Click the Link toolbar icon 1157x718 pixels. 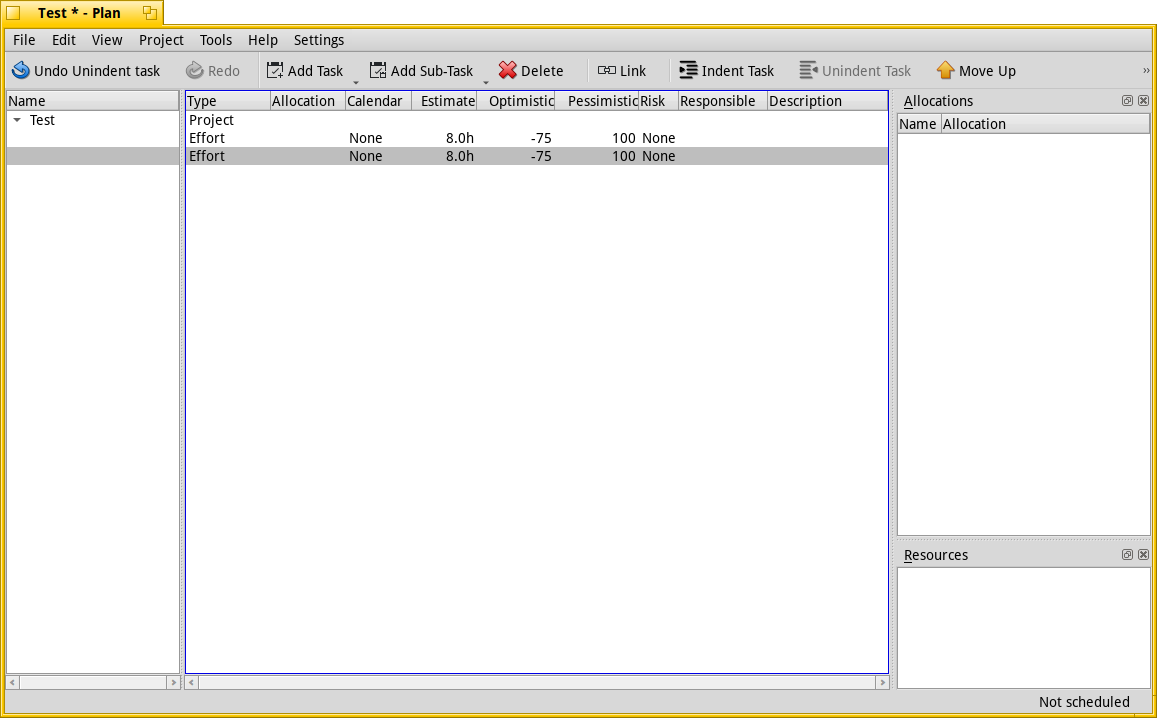[607, 70]
